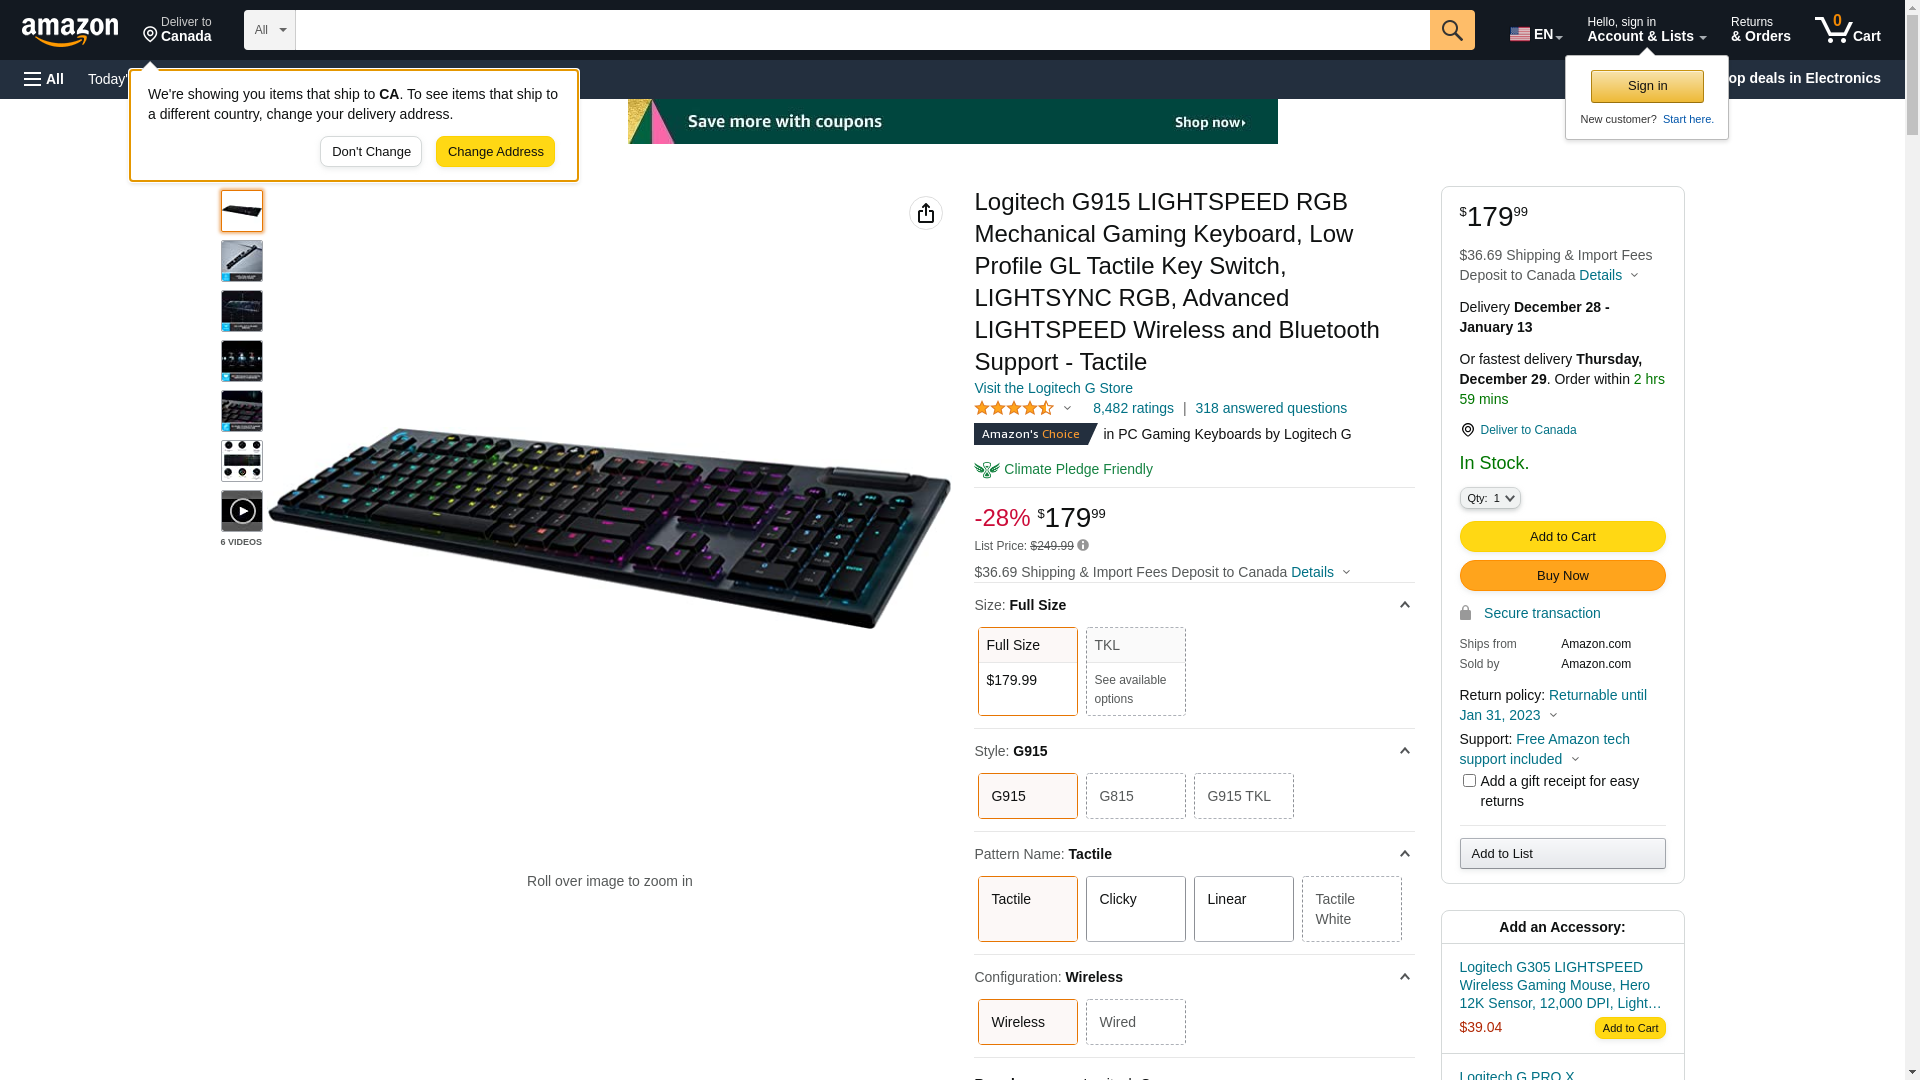Open Account & Lists menu

click(1646, 30)
